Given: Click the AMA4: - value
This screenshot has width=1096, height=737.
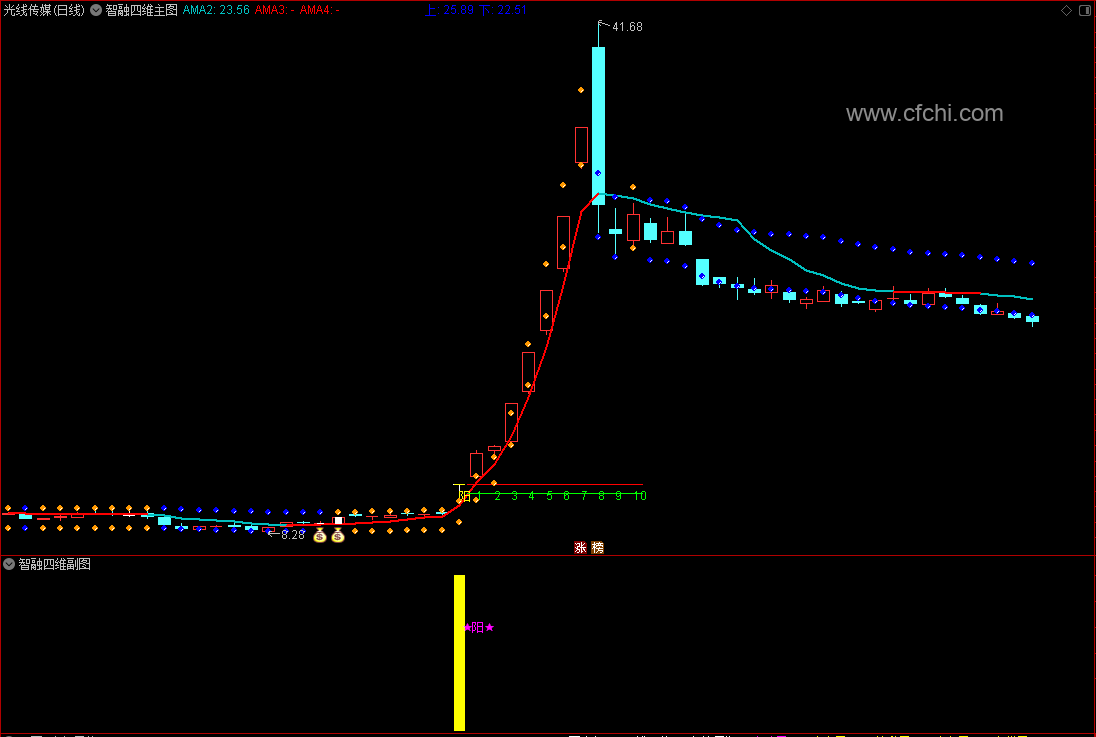Looking at the screenshot, I should tap(319, 10).
